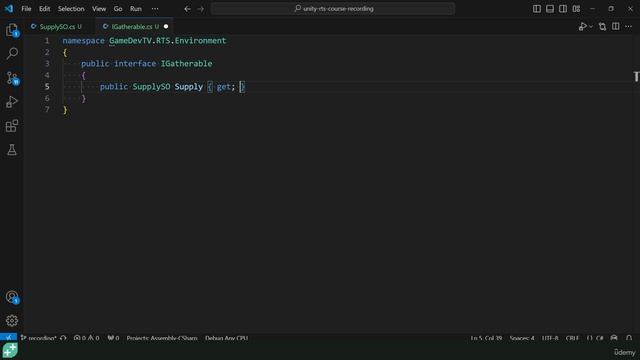The height and width of the screenshot is (360, 640).
Task: Open the Accounts menu icon
Action: [x=12, y=297]
